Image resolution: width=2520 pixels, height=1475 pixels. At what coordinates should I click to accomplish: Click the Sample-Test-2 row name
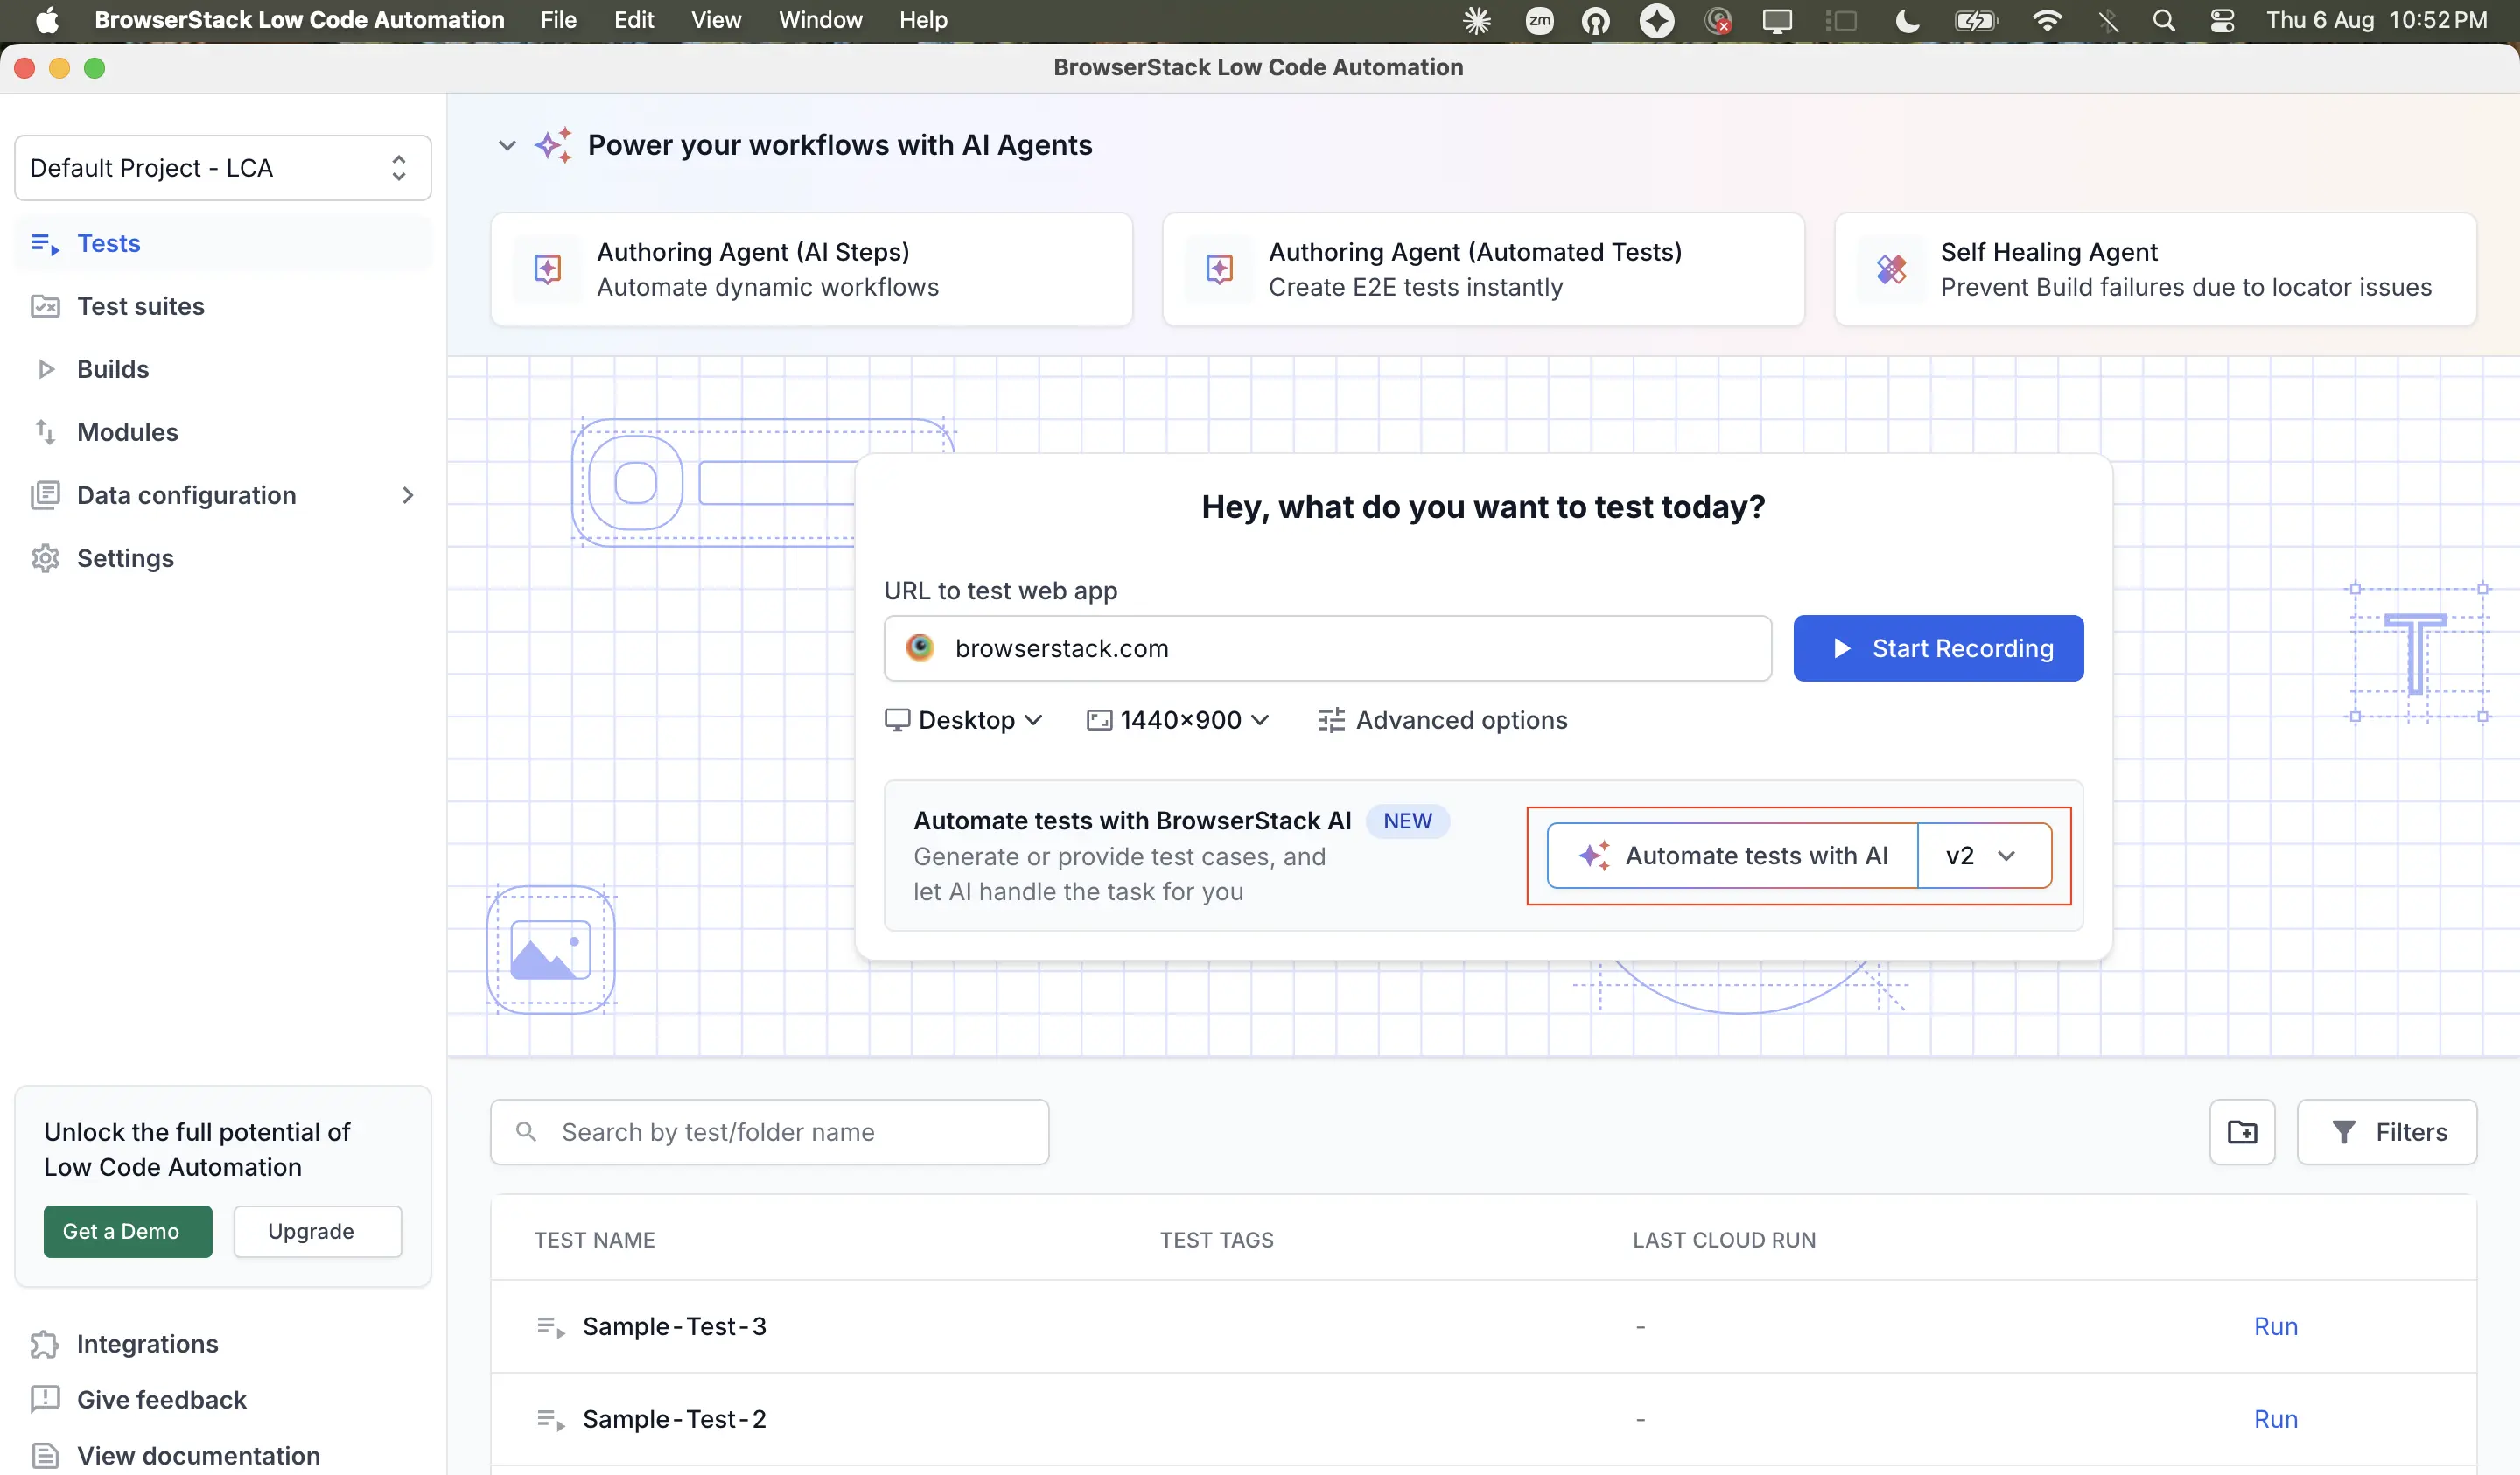click(x=674, y=1419)
